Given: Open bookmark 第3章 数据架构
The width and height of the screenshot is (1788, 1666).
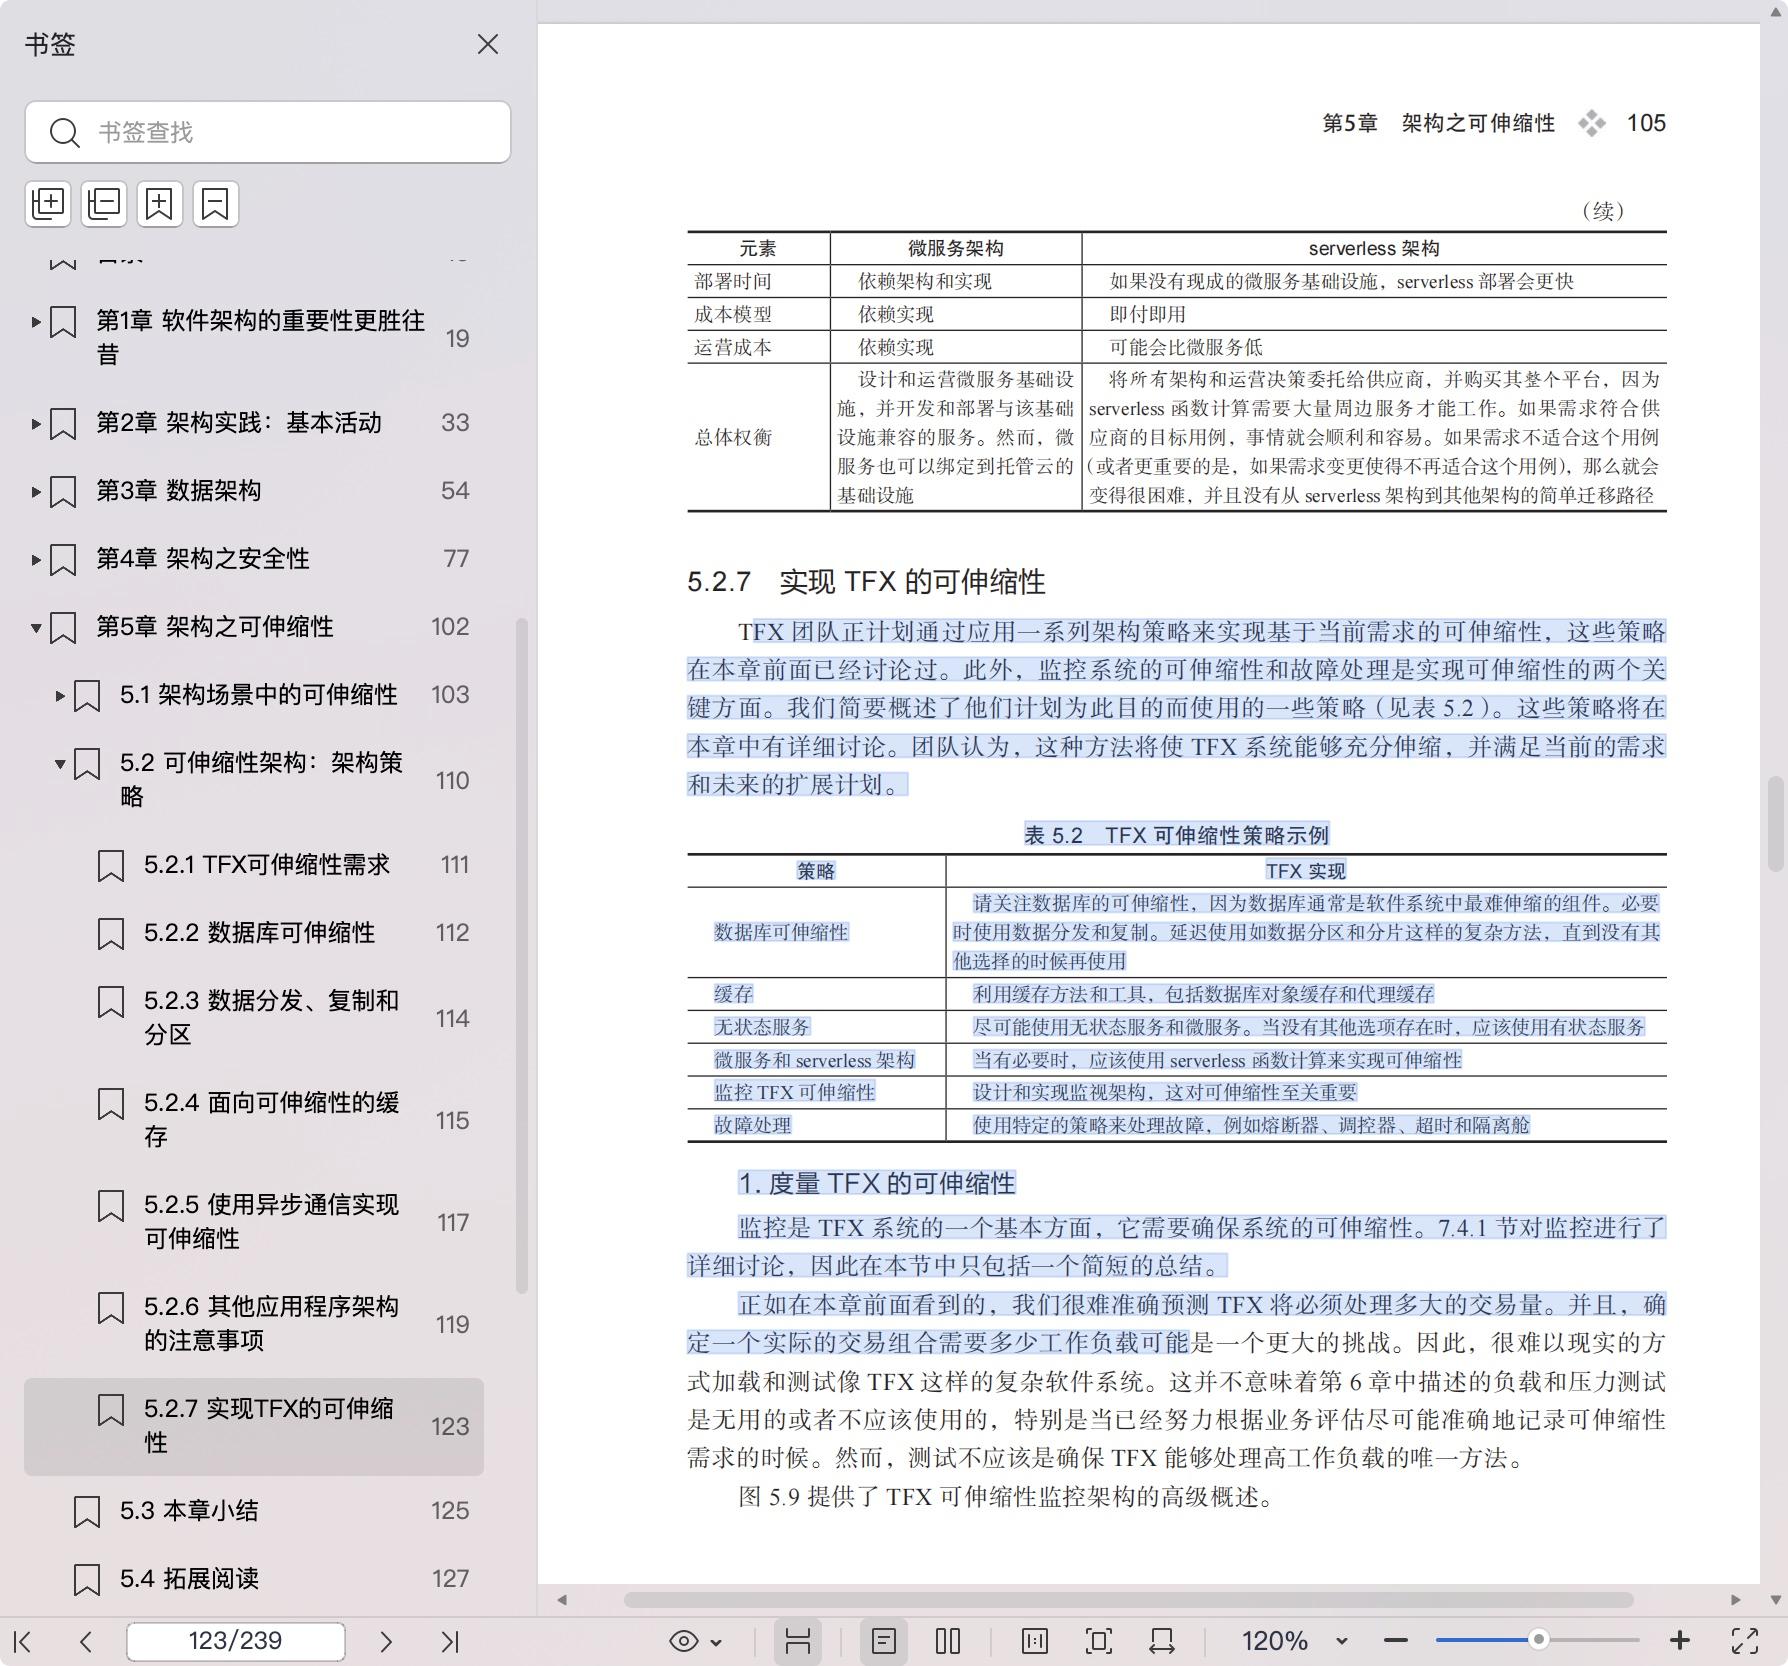Looking at the screenshot, I should (x=179, y=491).
